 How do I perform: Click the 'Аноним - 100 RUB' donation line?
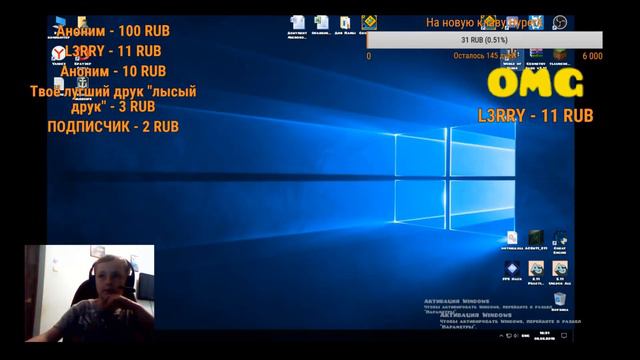(113, 31)
